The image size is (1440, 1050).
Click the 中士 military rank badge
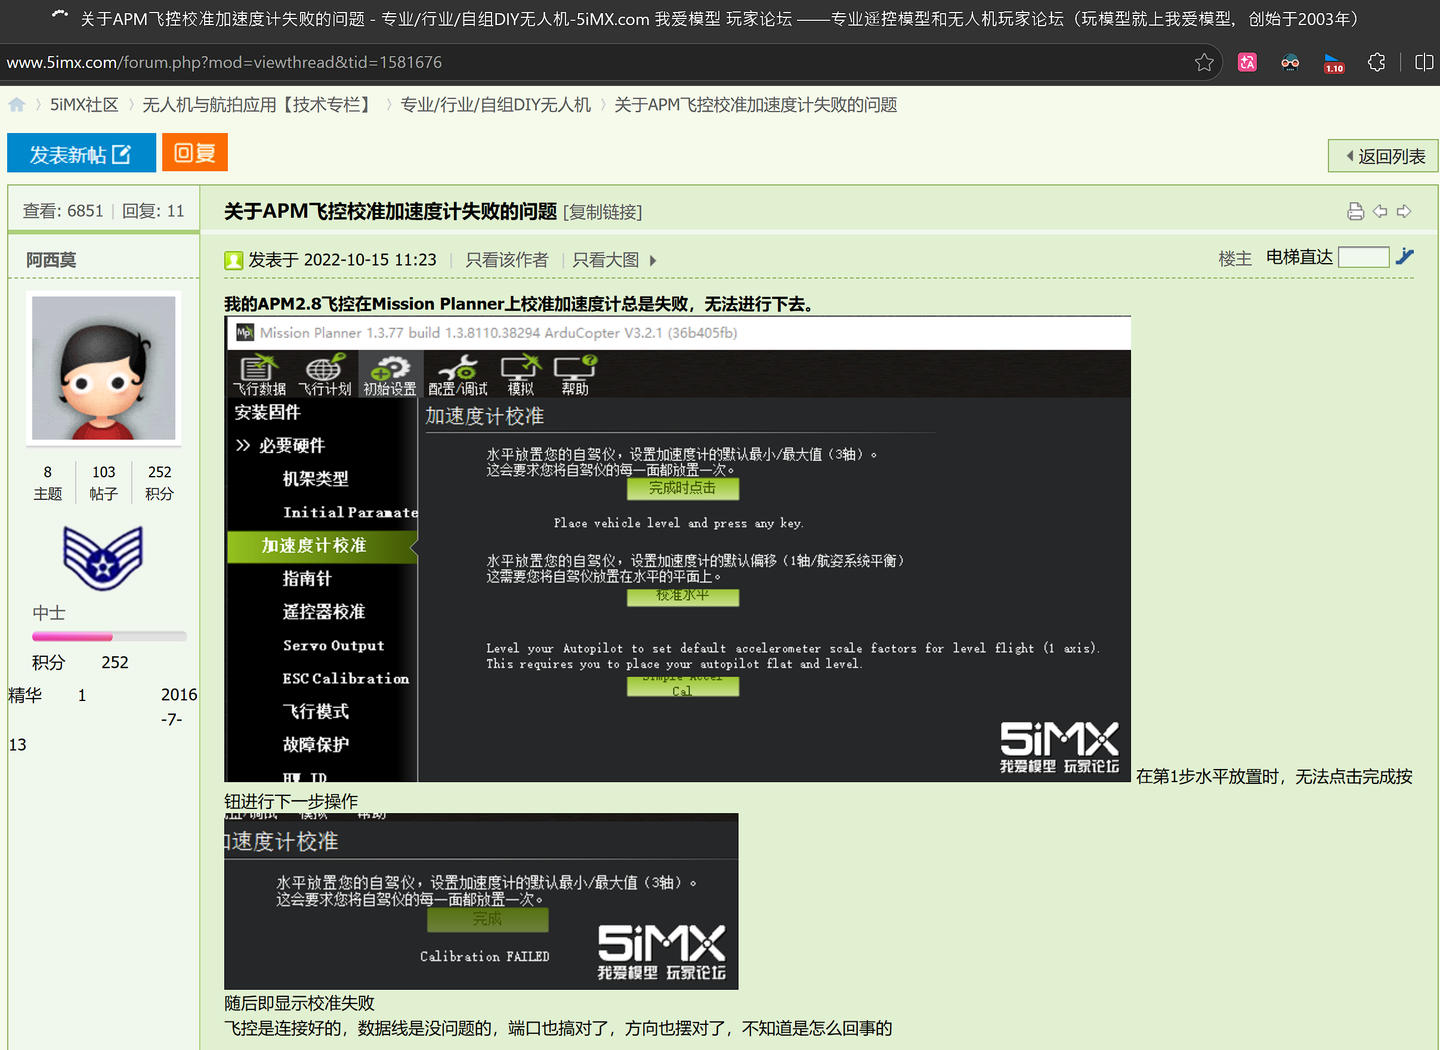tap(103, 559)
